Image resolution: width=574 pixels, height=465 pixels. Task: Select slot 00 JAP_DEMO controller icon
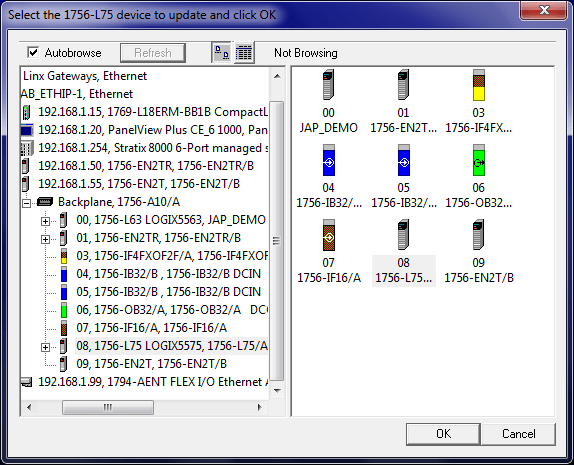tap(328, 85)
